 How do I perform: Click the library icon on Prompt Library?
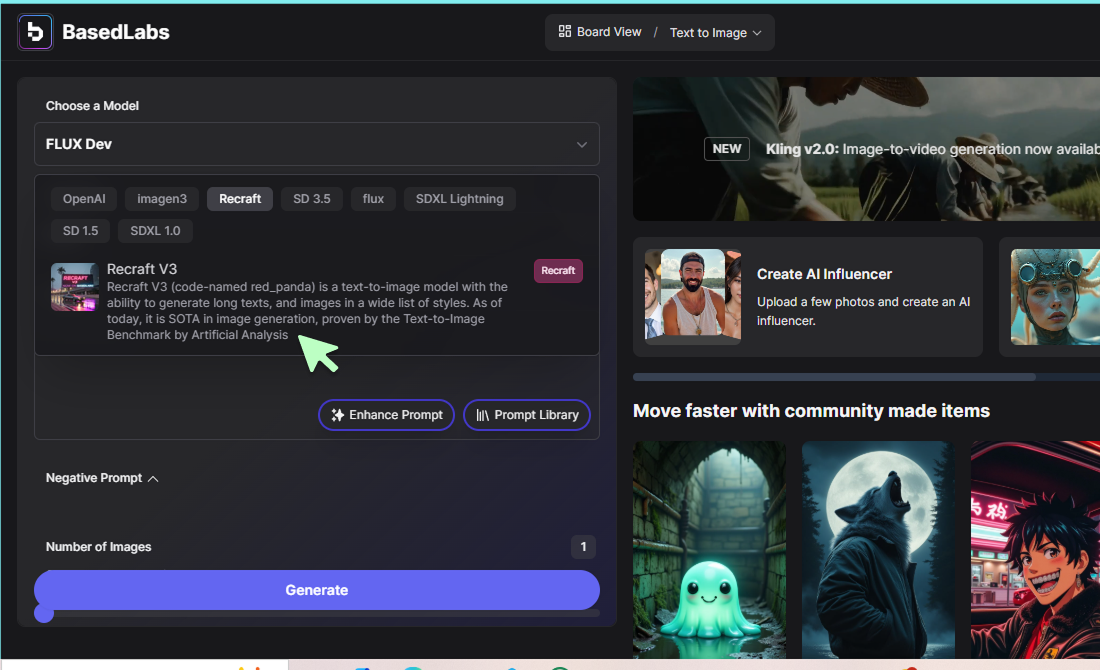tap(483, 415)
